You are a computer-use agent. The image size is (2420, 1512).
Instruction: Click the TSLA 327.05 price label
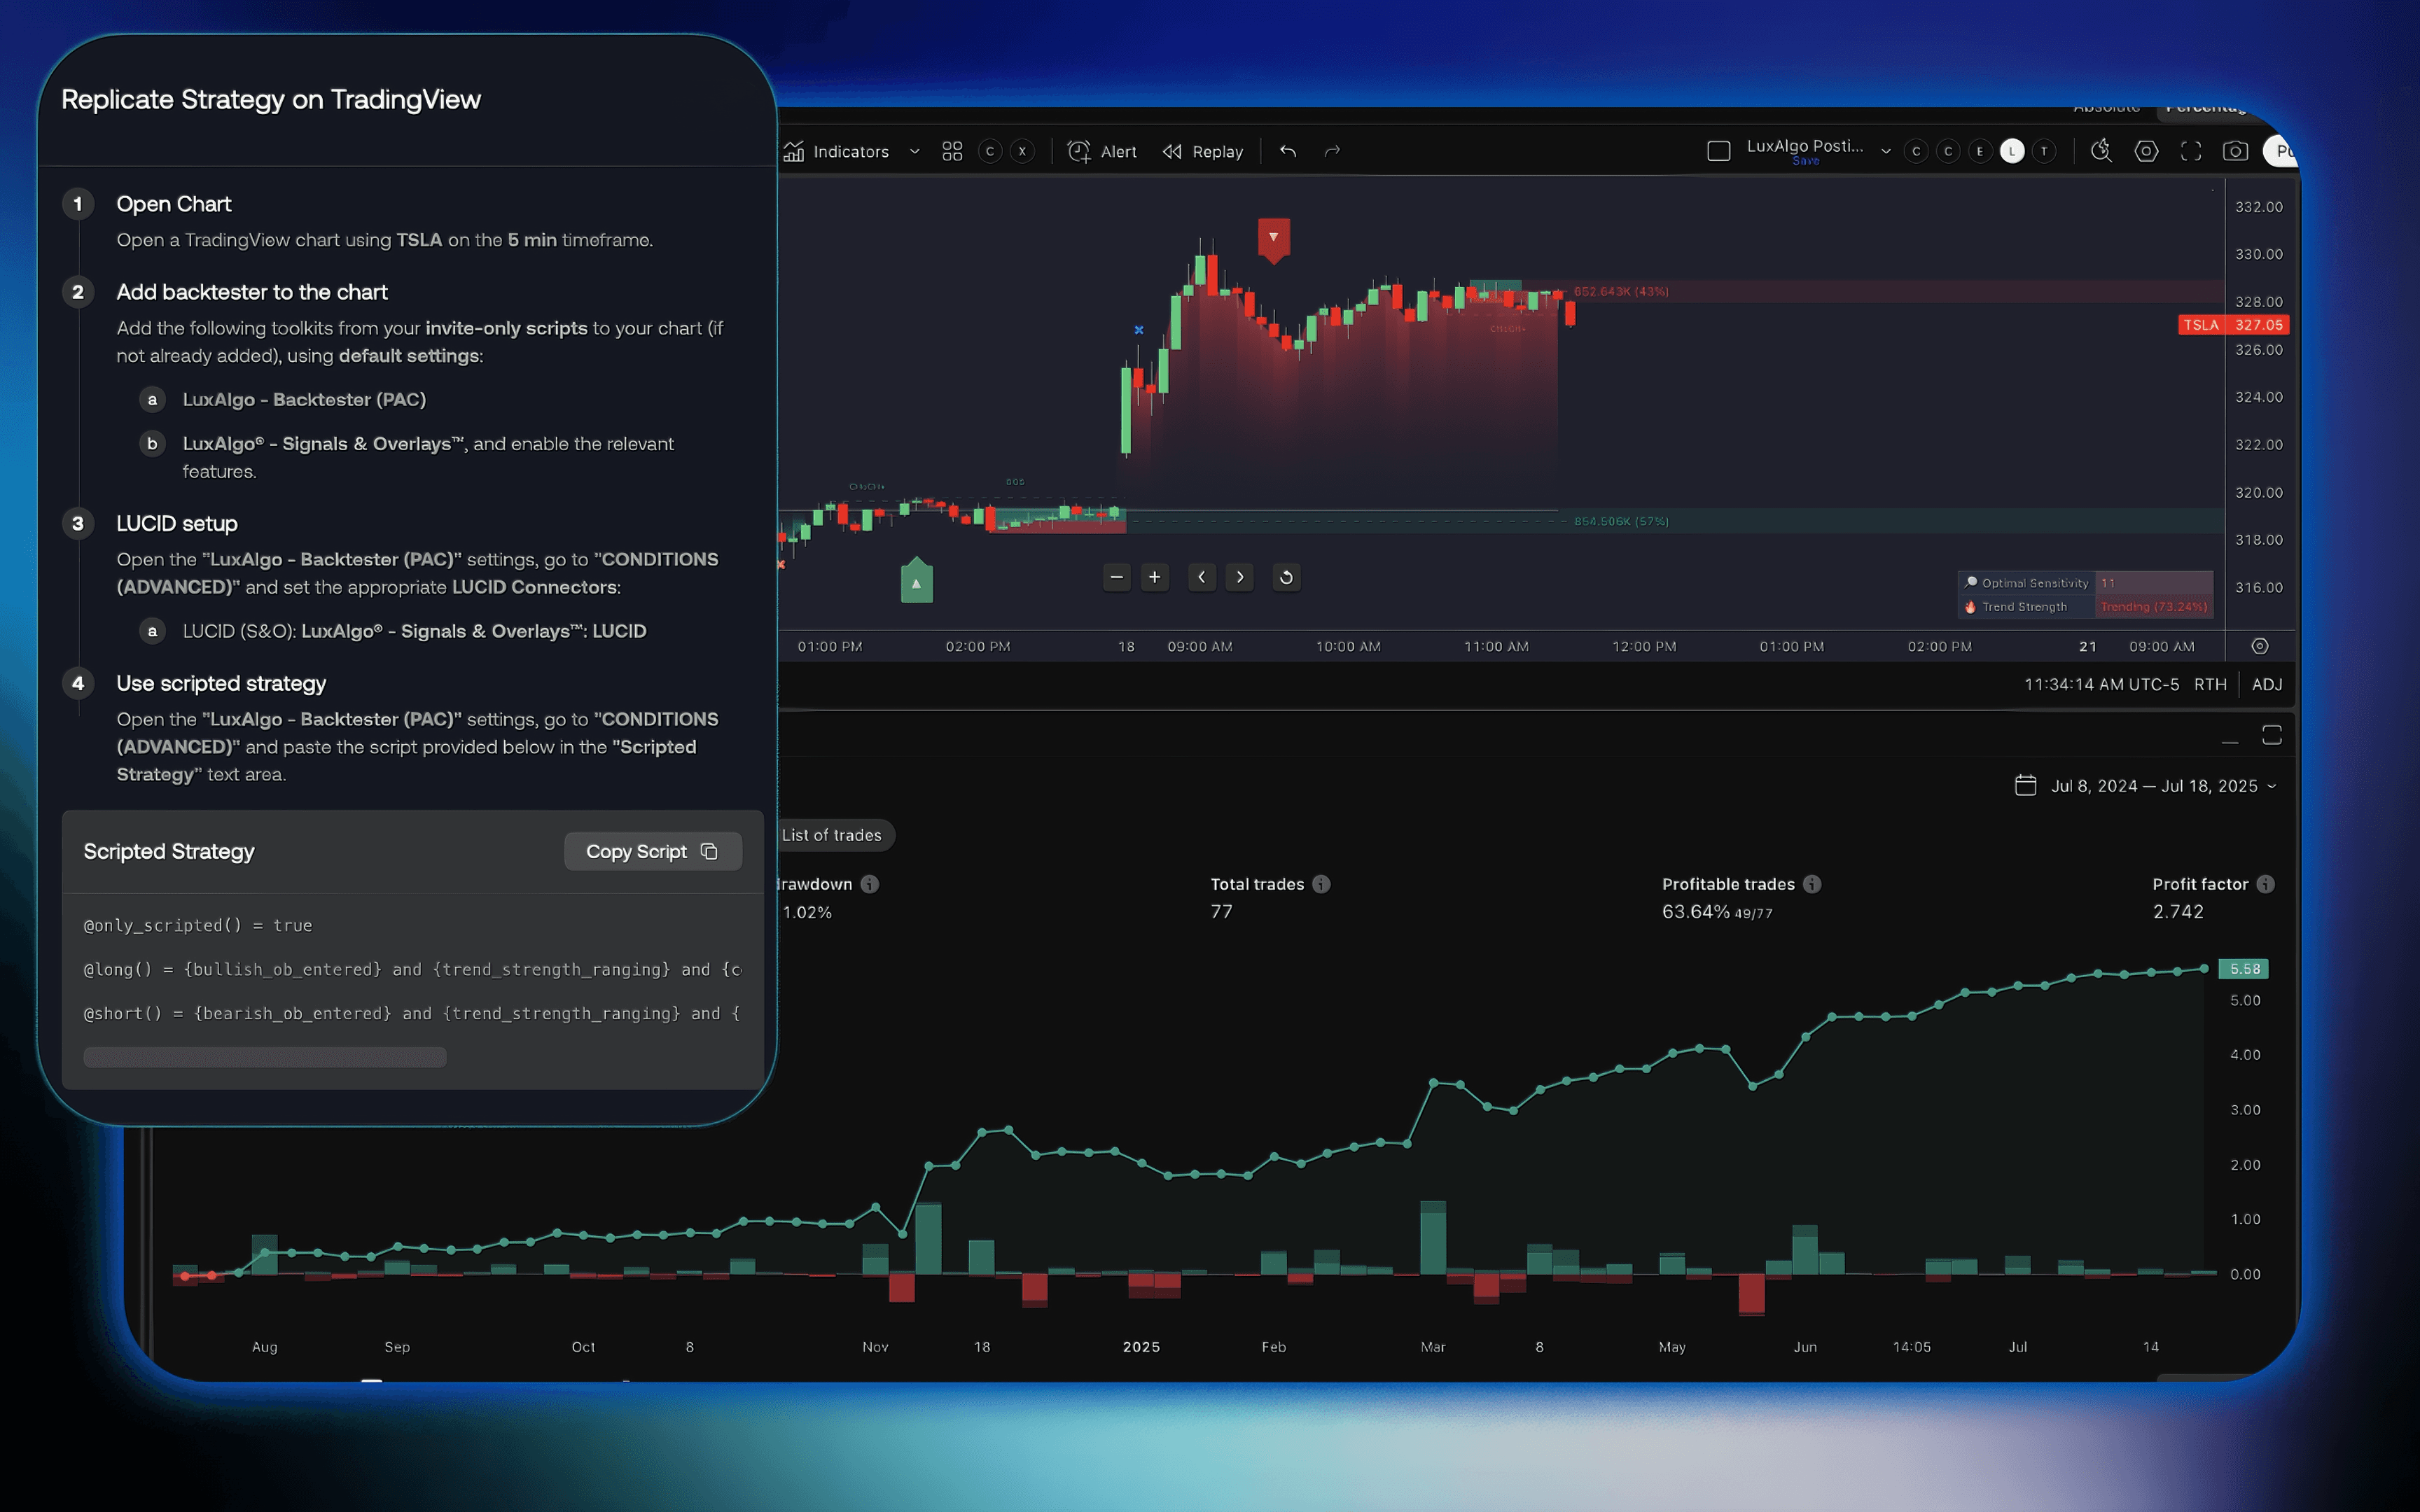(x=2233, y=325)
